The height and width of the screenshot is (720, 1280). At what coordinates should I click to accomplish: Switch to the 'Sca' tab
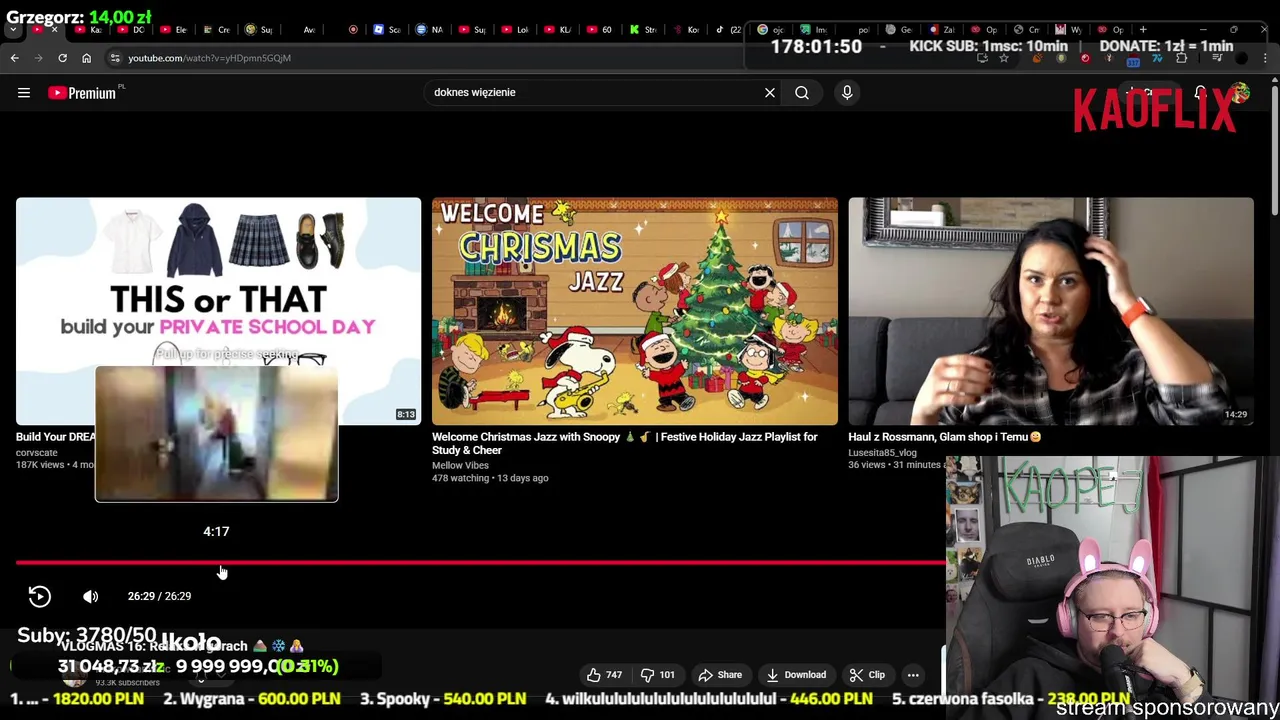tap(386, 29)
